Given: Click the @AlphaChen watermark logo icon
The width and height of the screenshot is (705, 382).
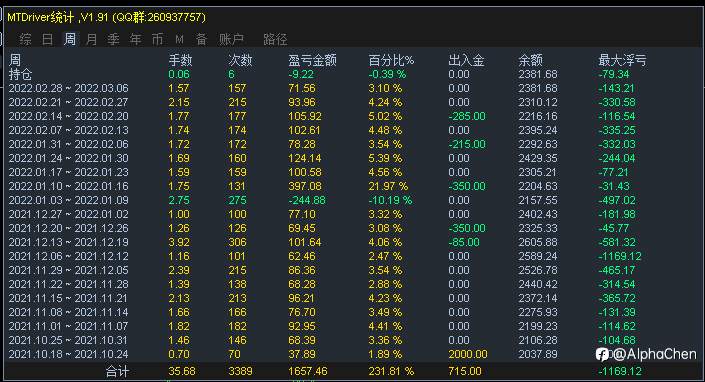Looking at the screenshot, I should point(602,355).
